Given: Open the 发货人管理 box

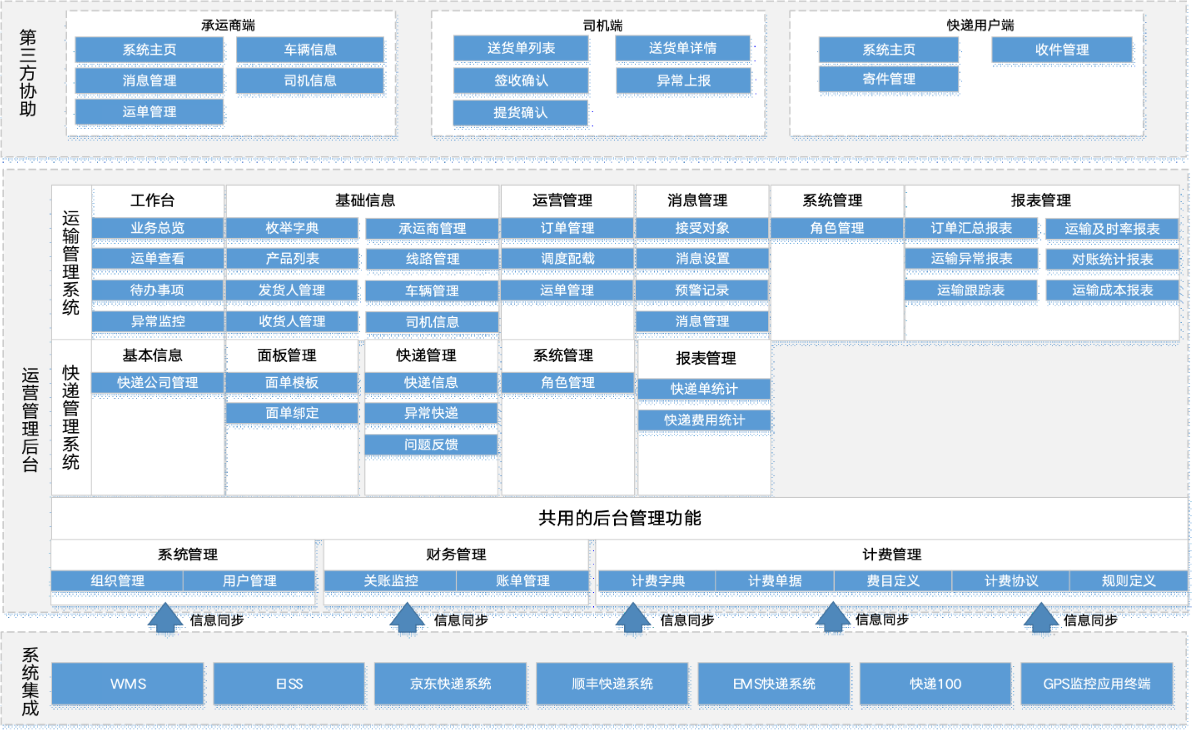Looking at the screenshot, I should [x=292, y=290].
